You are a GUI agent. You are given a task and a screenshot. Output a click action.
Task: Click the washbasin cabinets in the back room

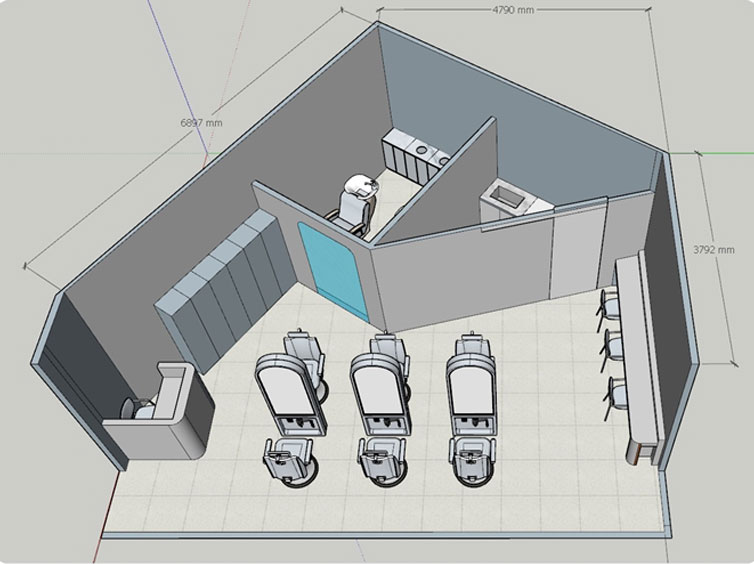tap(416, 157)
